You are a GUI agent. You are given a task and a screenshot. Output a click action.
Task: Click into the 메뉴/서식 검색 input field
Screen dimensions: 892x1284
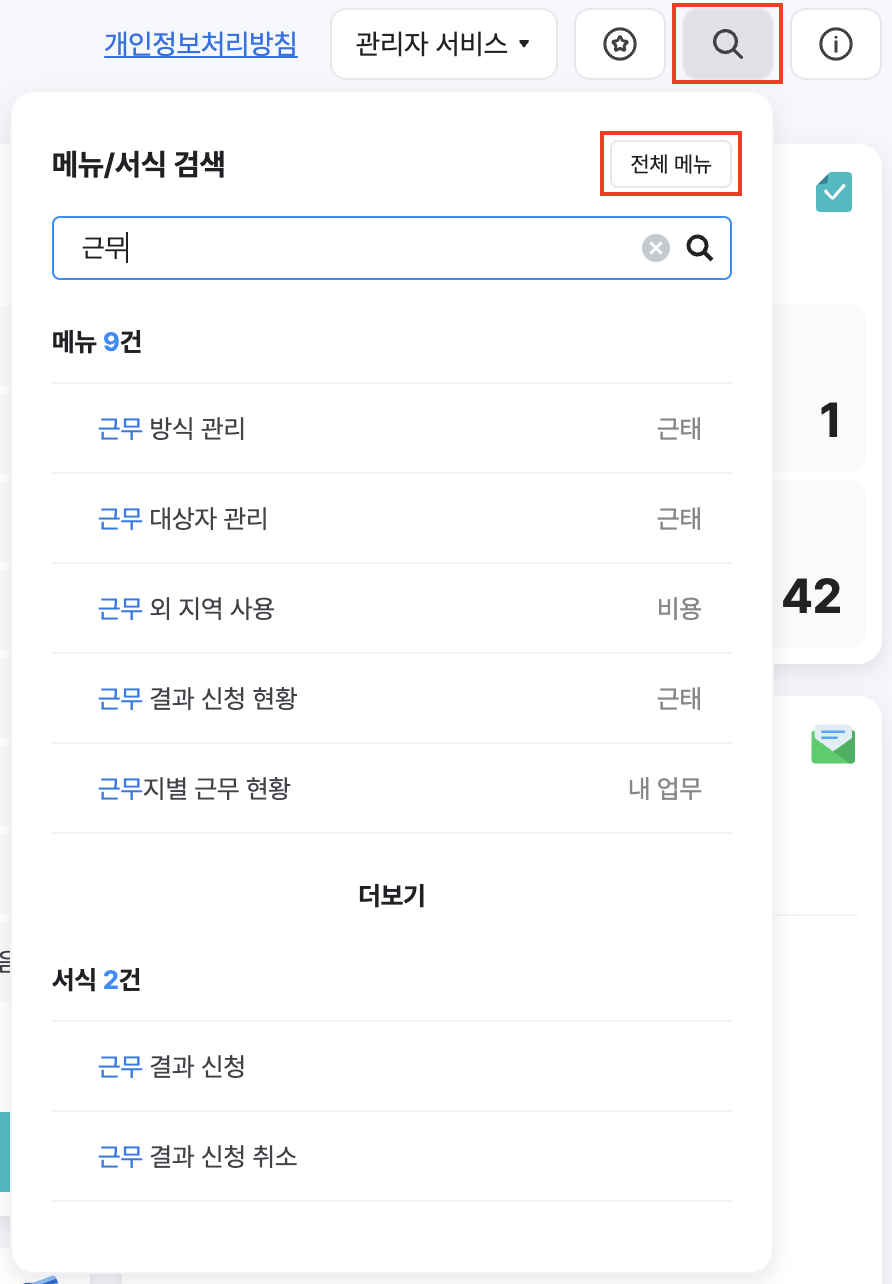pos(350,248)
